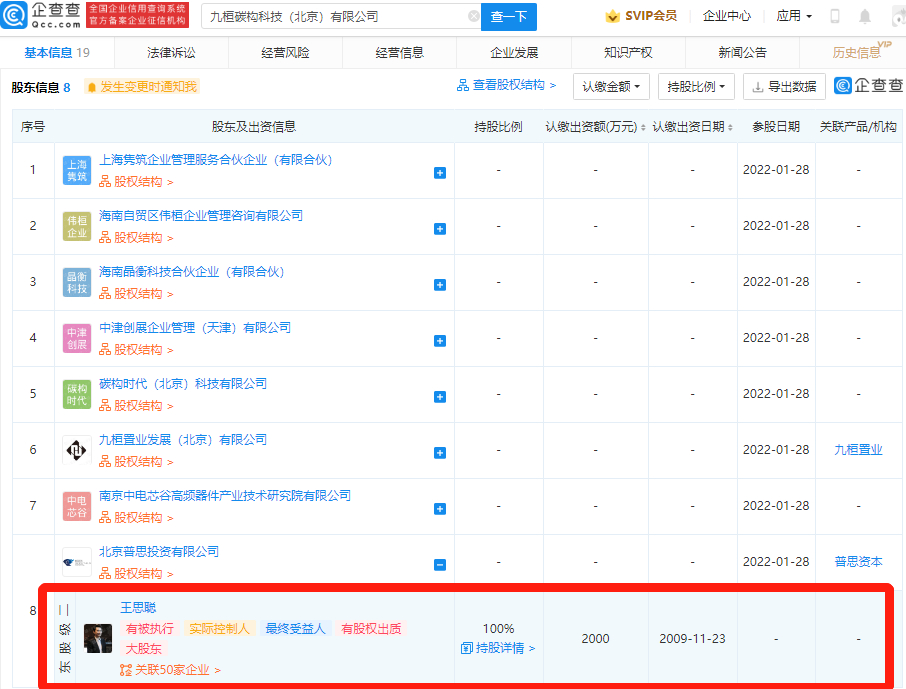Image resolution: width=906 pixels, height=689 pixels.
Task: Open 关联50家企业 link
Action: pos(170,670)
